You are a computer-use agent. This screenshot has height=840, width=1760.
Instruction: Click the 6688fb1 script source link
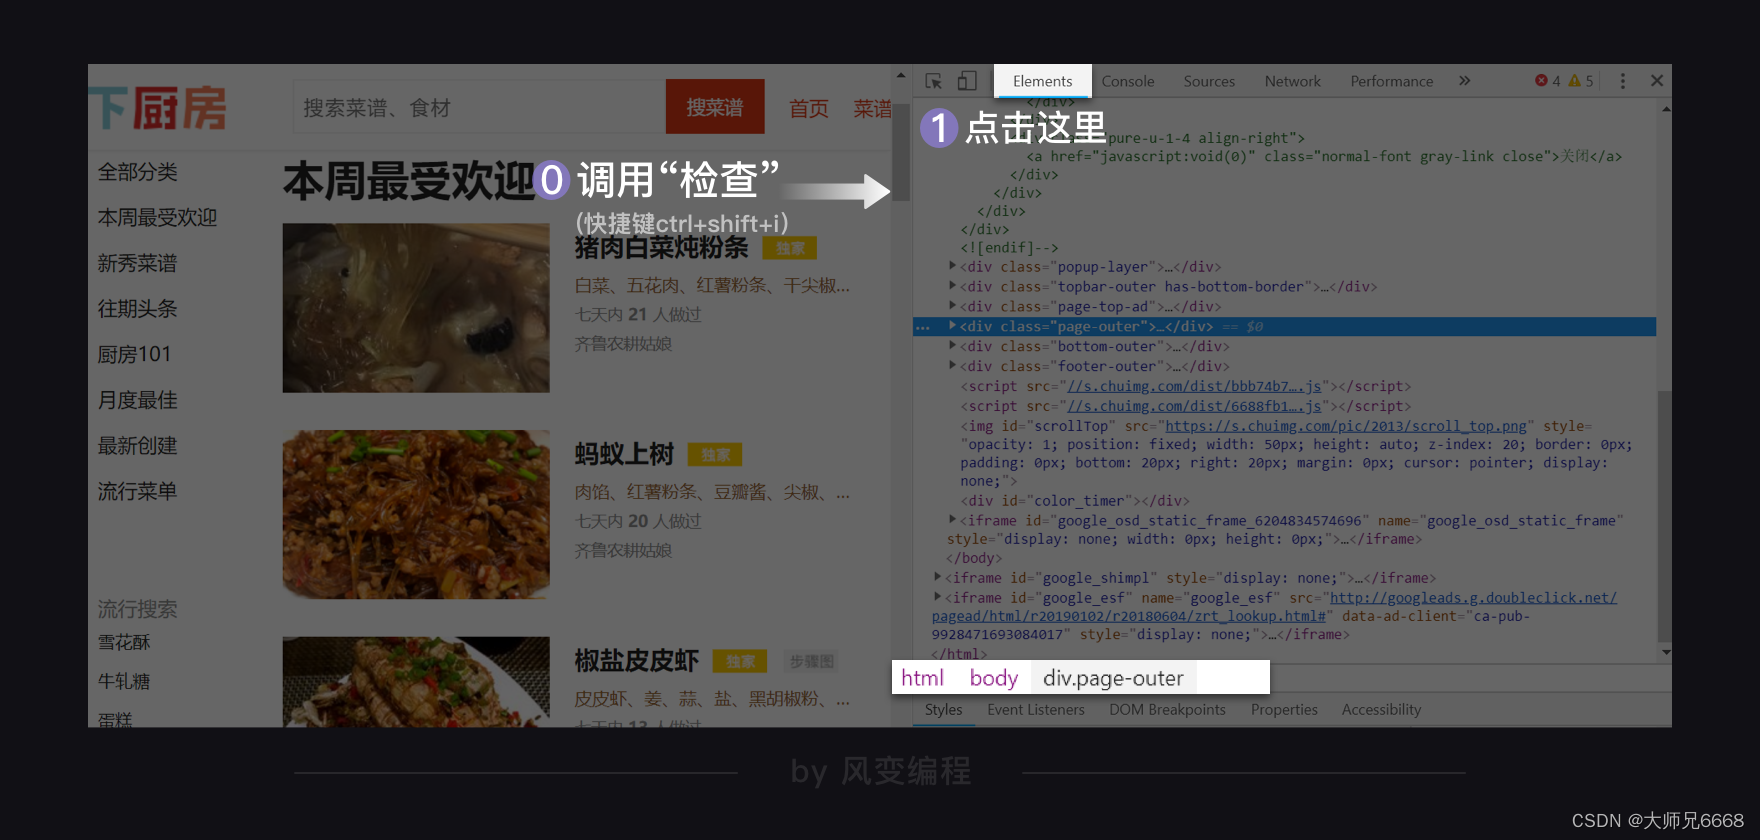click(x=1194, y=406)
